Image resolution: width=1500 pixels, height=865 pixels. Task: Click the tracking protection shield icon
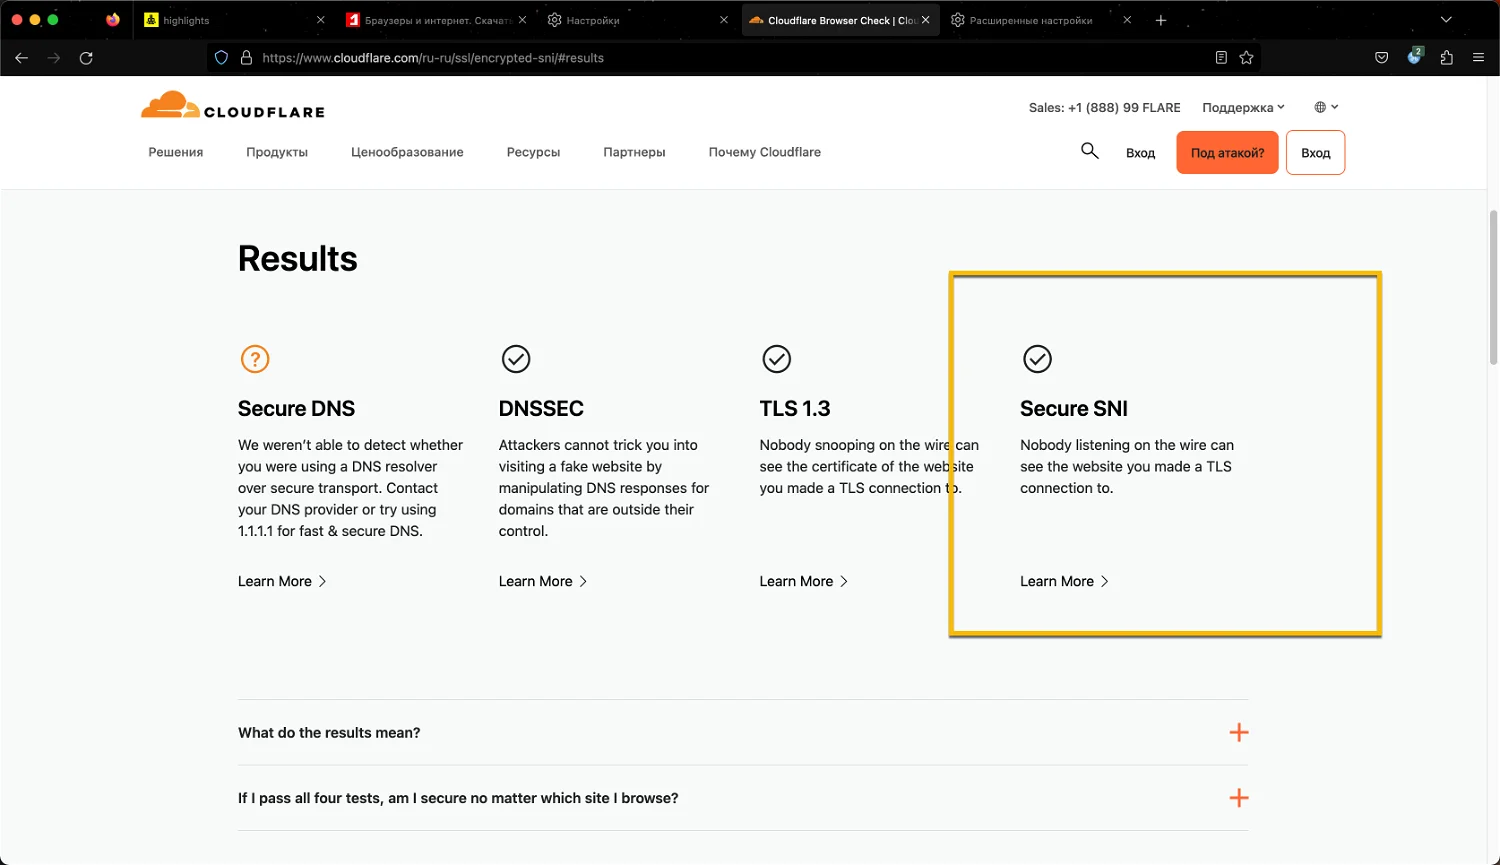pos(222,58)
